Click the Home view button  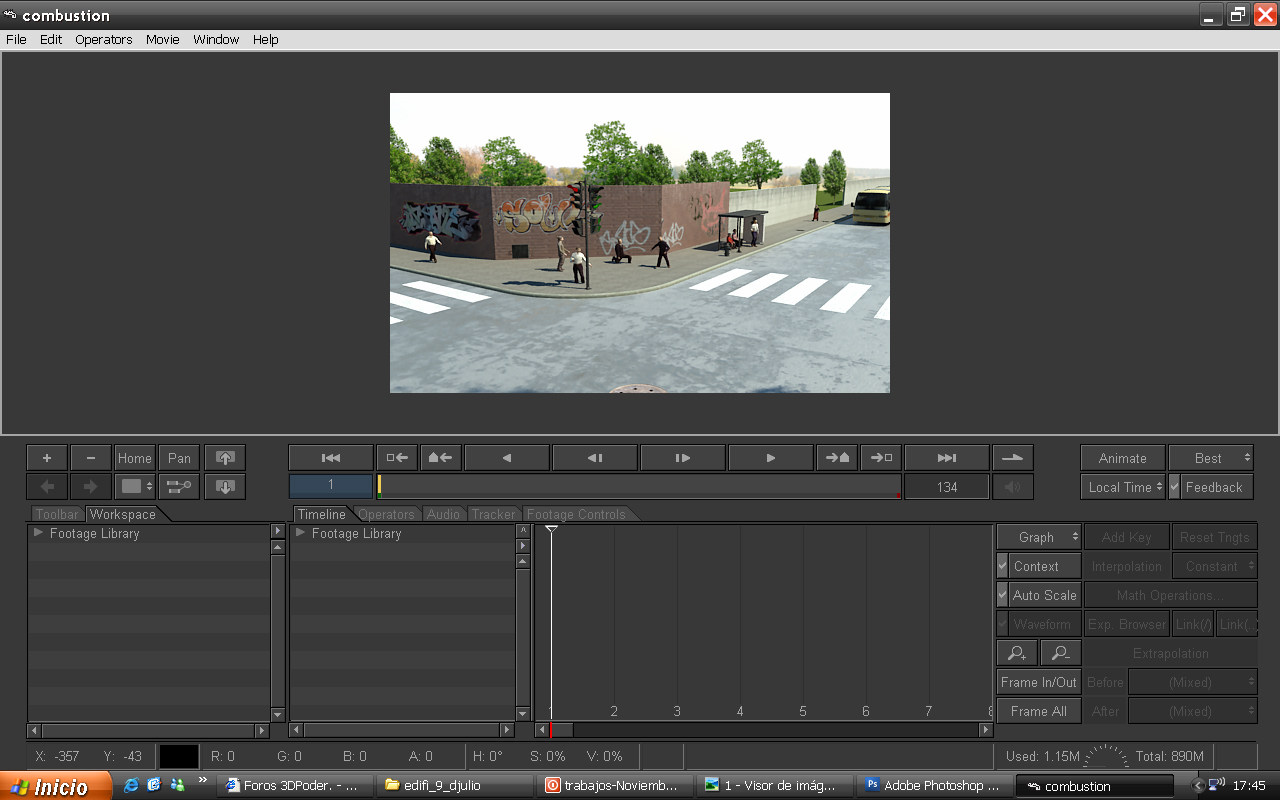point(135,458)
